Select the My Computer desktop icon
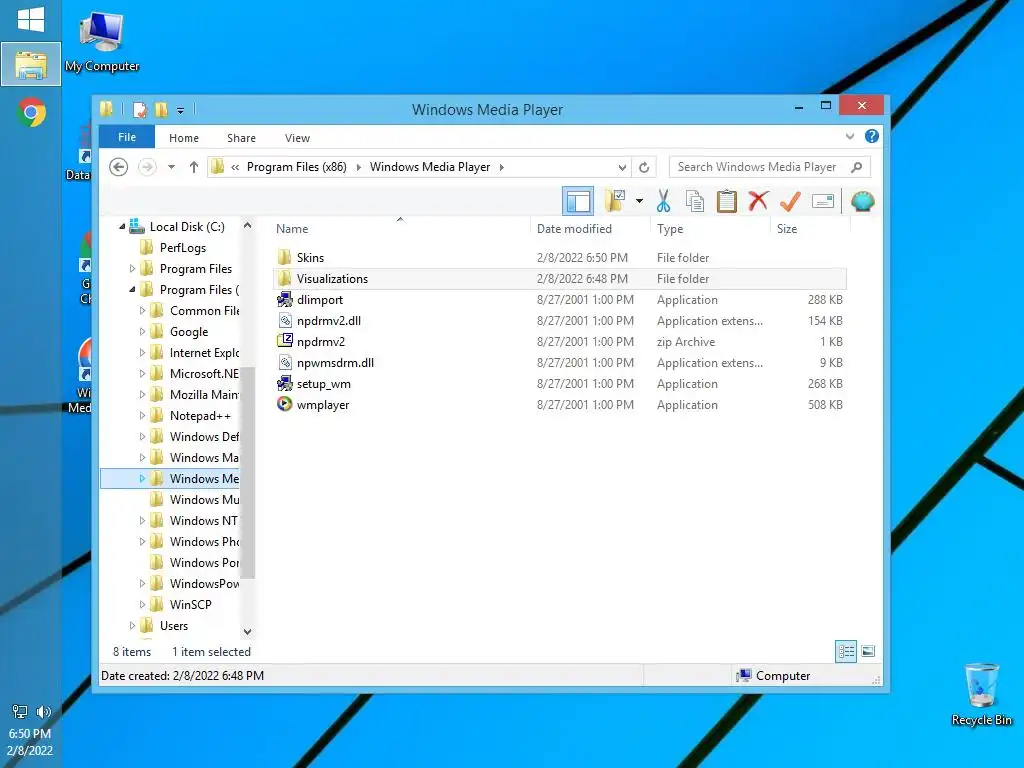Image resolution: width=1024 pixels, height=768 pixels. 102,42
